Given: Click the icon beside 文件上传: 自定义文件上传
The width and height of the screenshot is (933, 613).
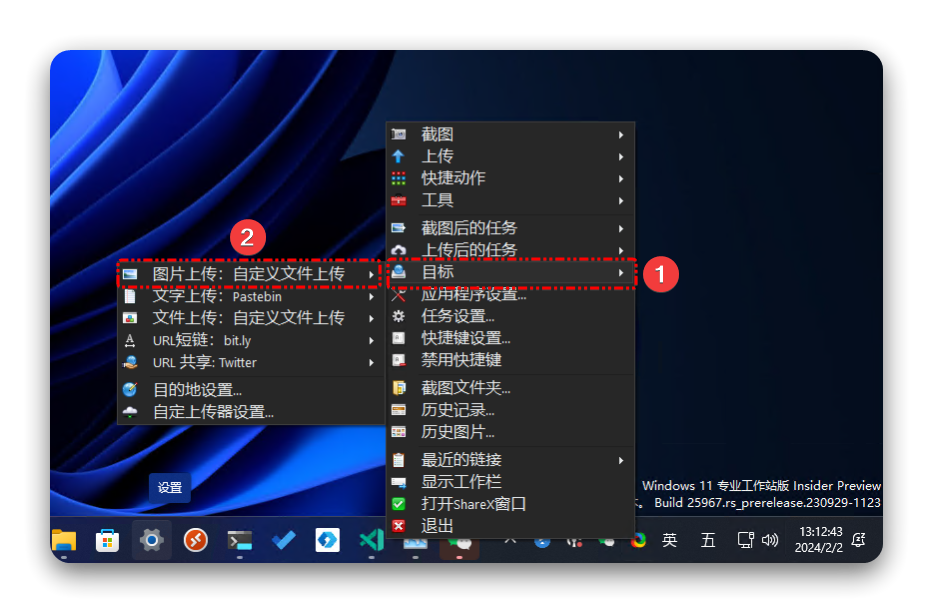Looking at the screenshot, I should pyautogui.click(x=130, y=318).
